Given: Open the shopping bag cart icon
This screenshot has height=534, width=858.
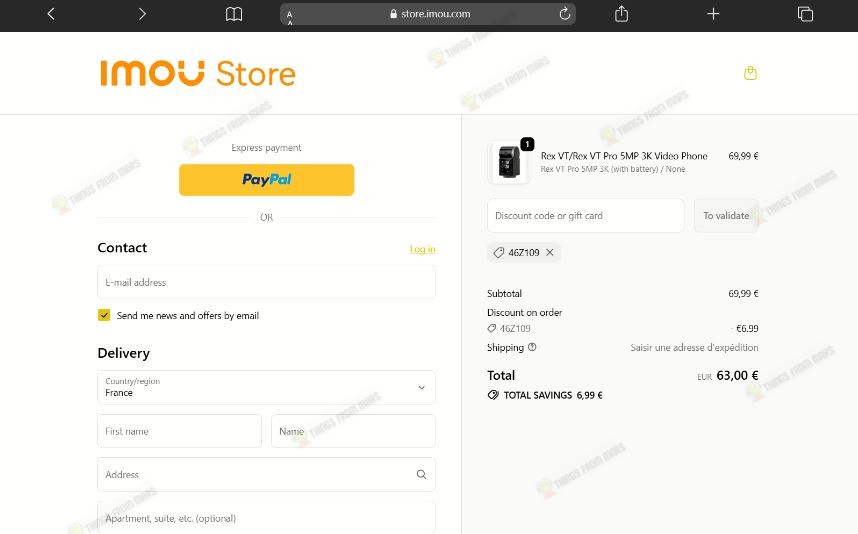Looking at the screenshot, I should 750,73.
